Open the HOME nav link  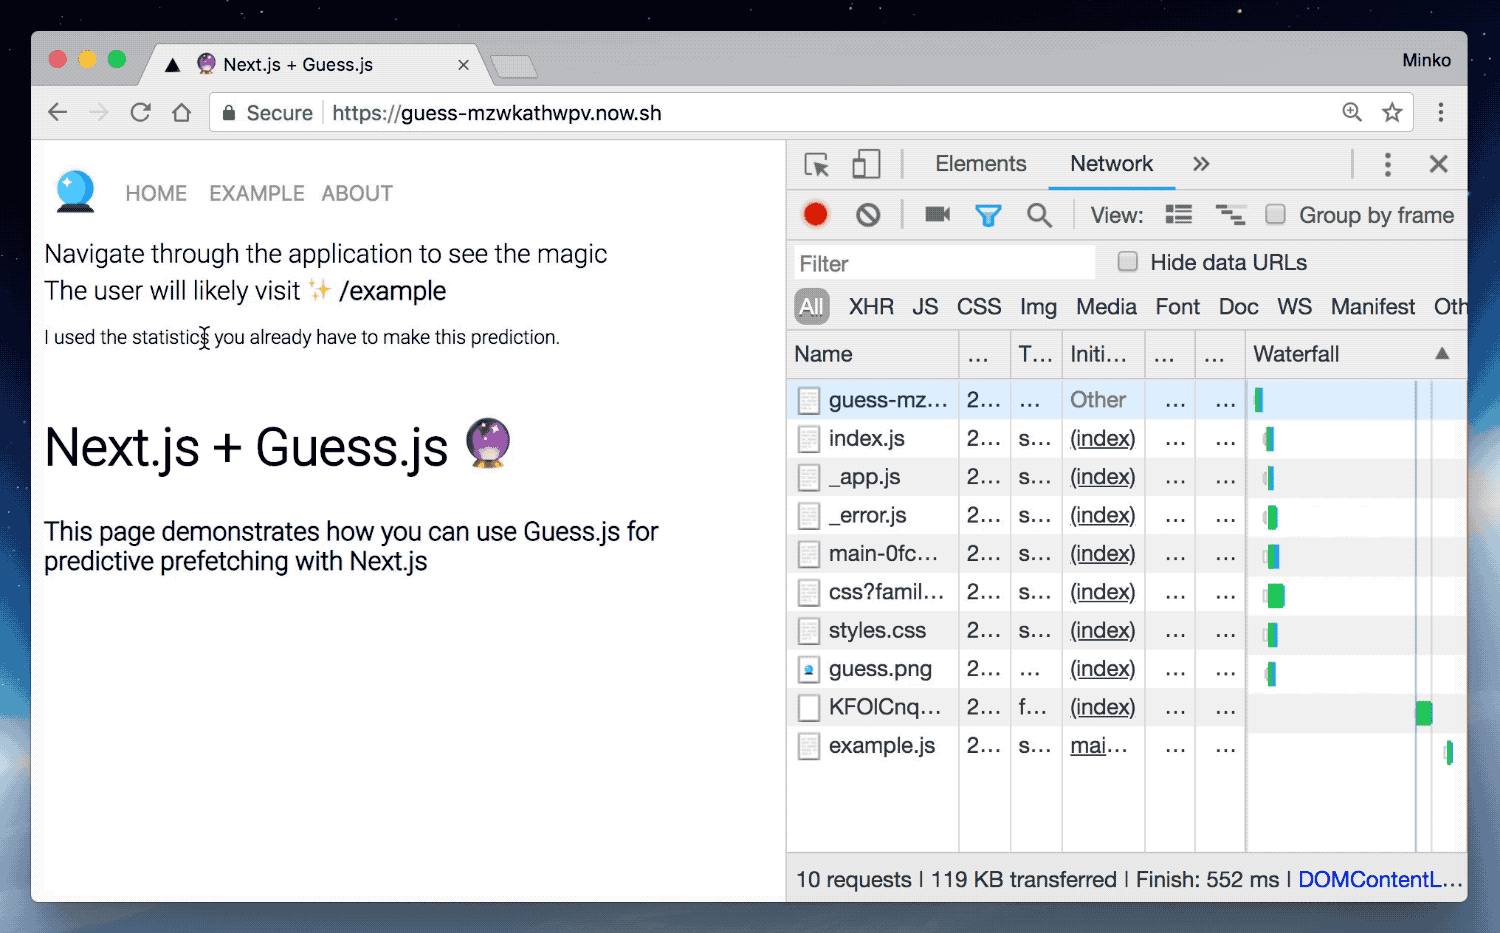coord(156,193)
